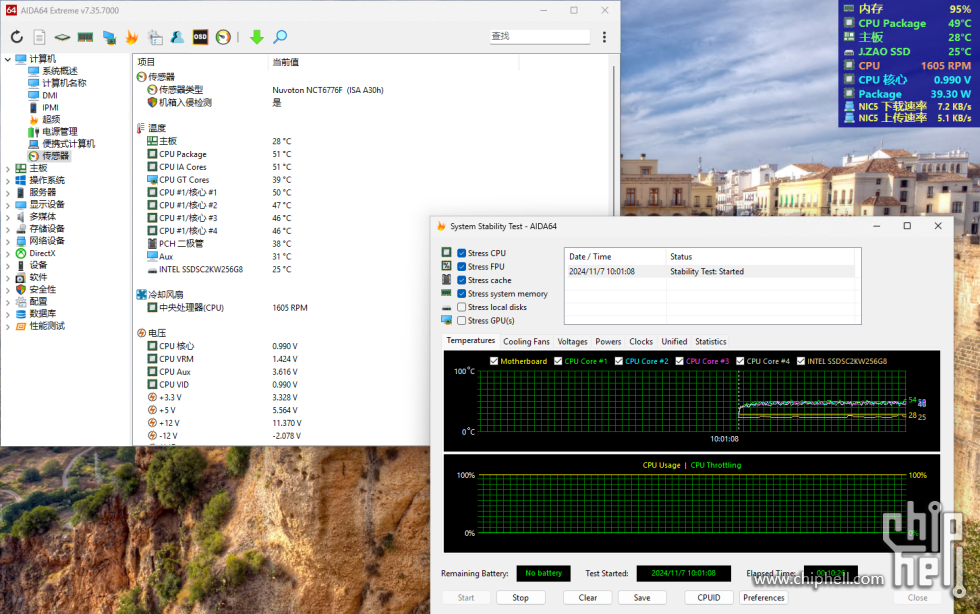This screenshot has height=614, width=980.
Task: Open the DMI tree node
Action: 50,96
